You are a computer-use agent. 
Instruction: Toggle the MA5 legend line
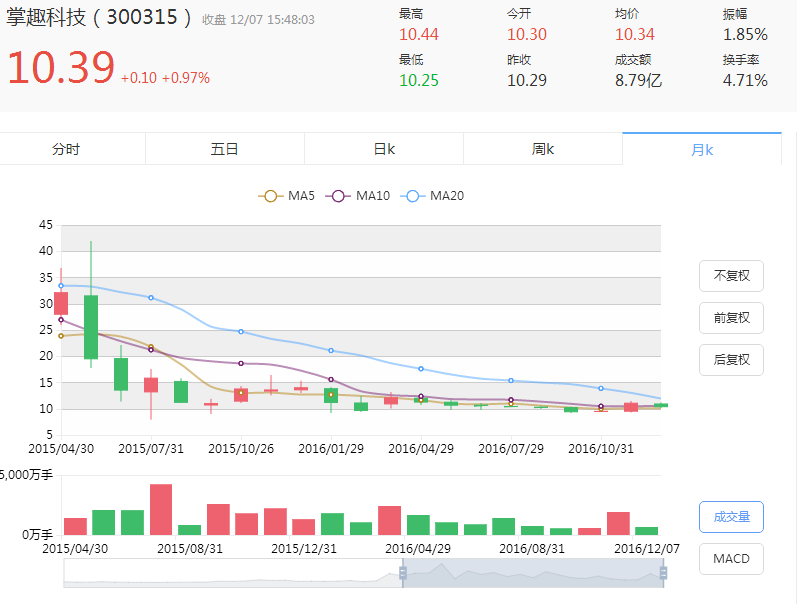(287, 196)
